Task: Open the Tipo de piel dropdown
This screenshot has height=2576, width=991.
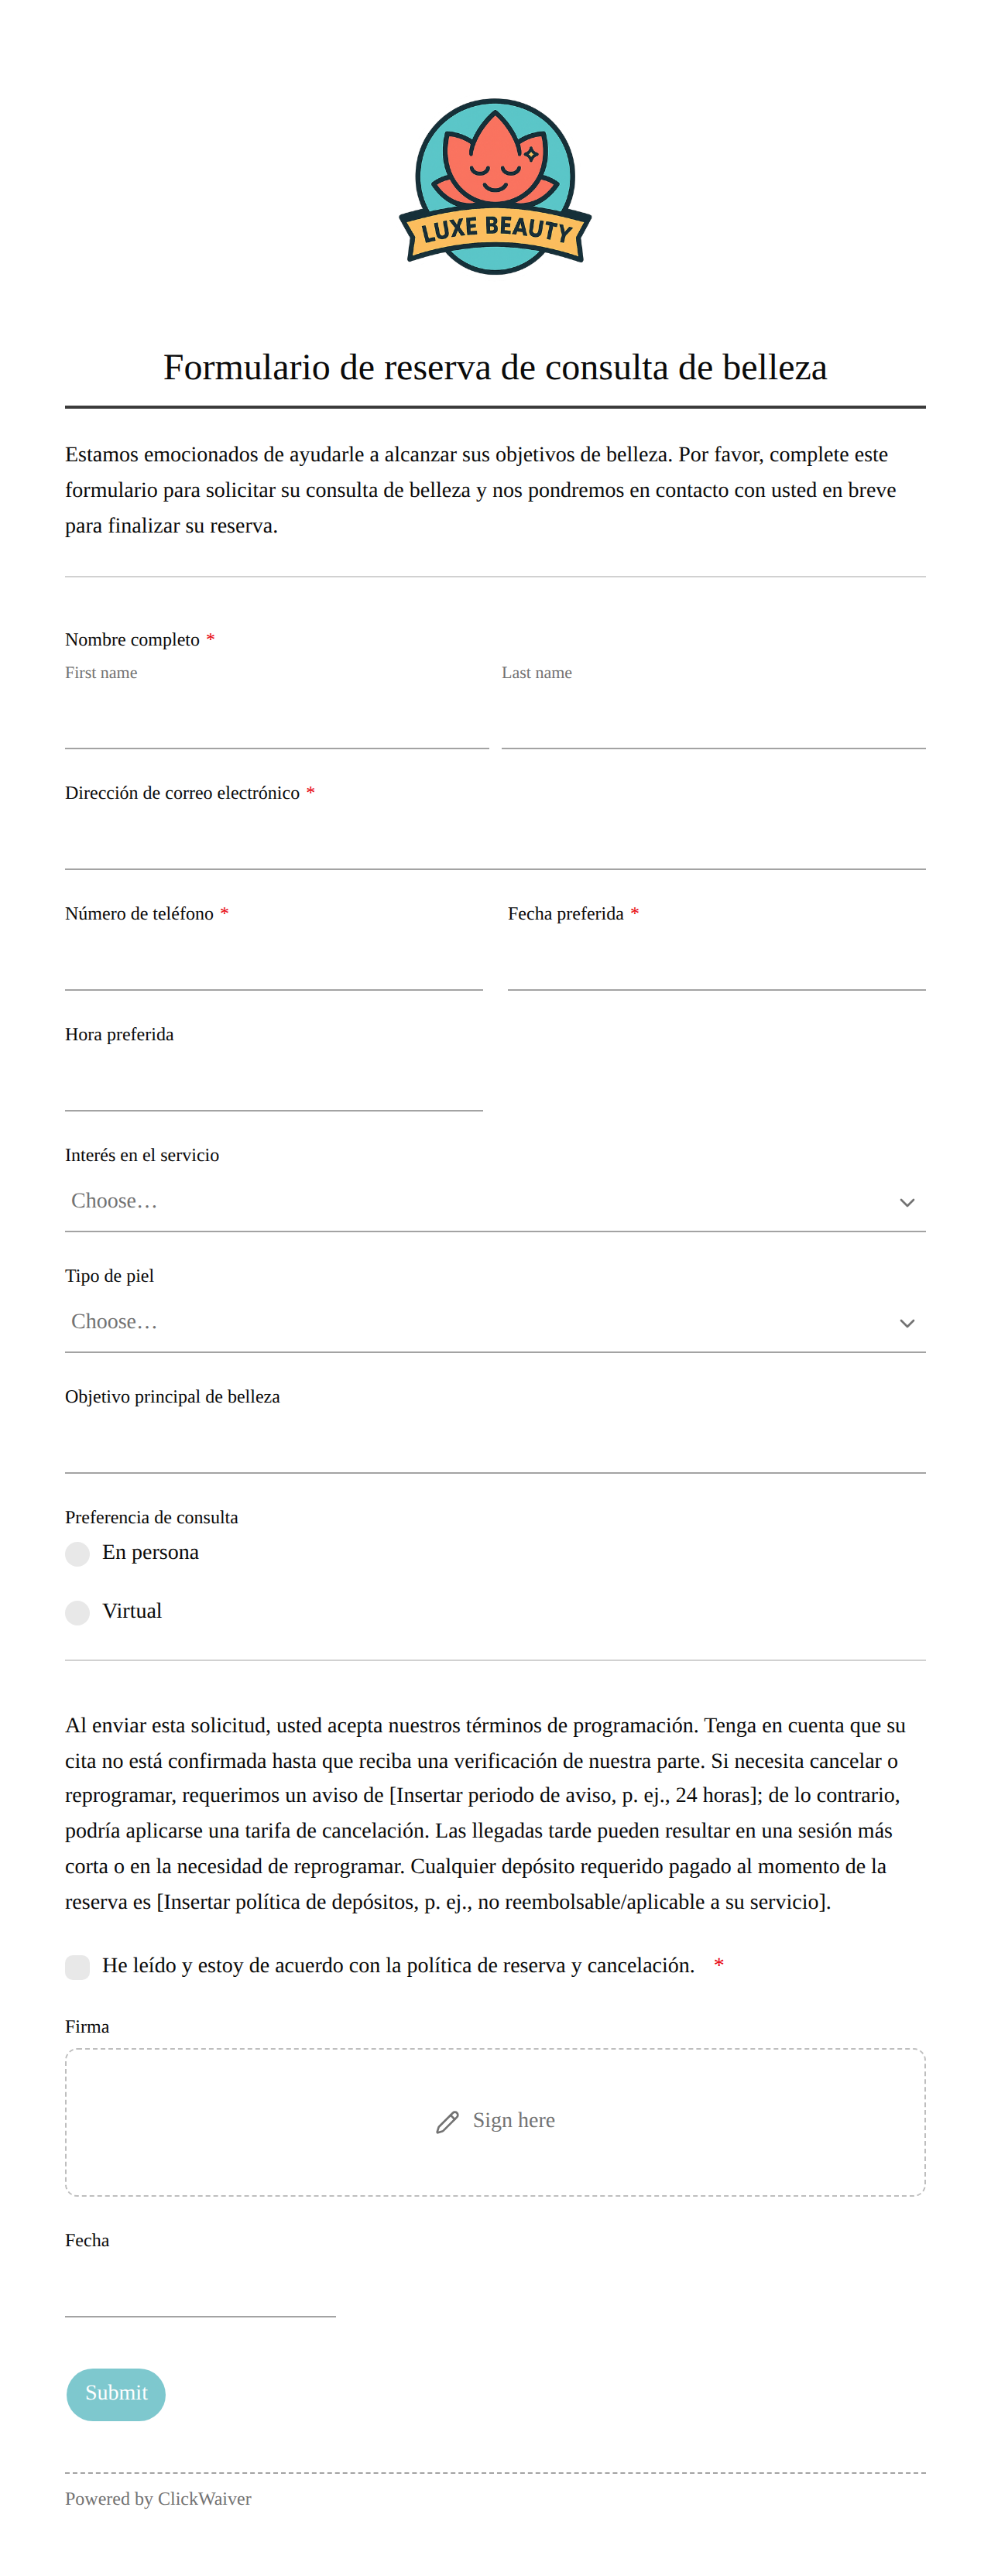Action: tap(495, 1323)
